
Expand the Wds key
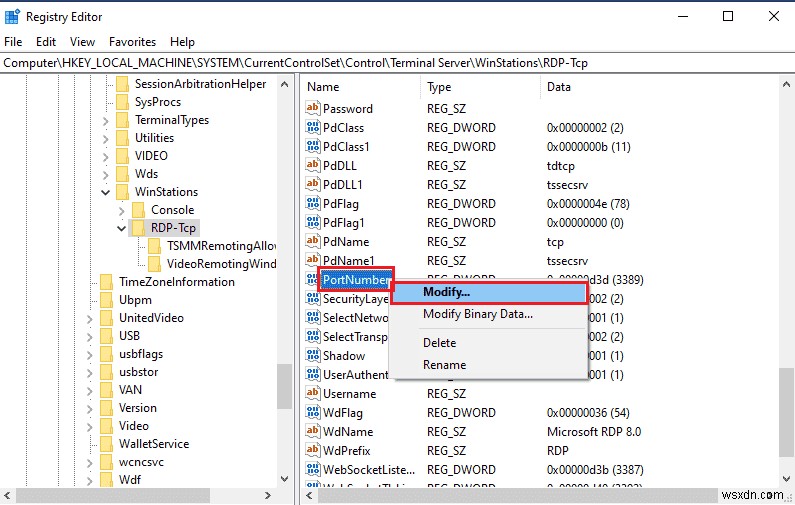[105, 174]
